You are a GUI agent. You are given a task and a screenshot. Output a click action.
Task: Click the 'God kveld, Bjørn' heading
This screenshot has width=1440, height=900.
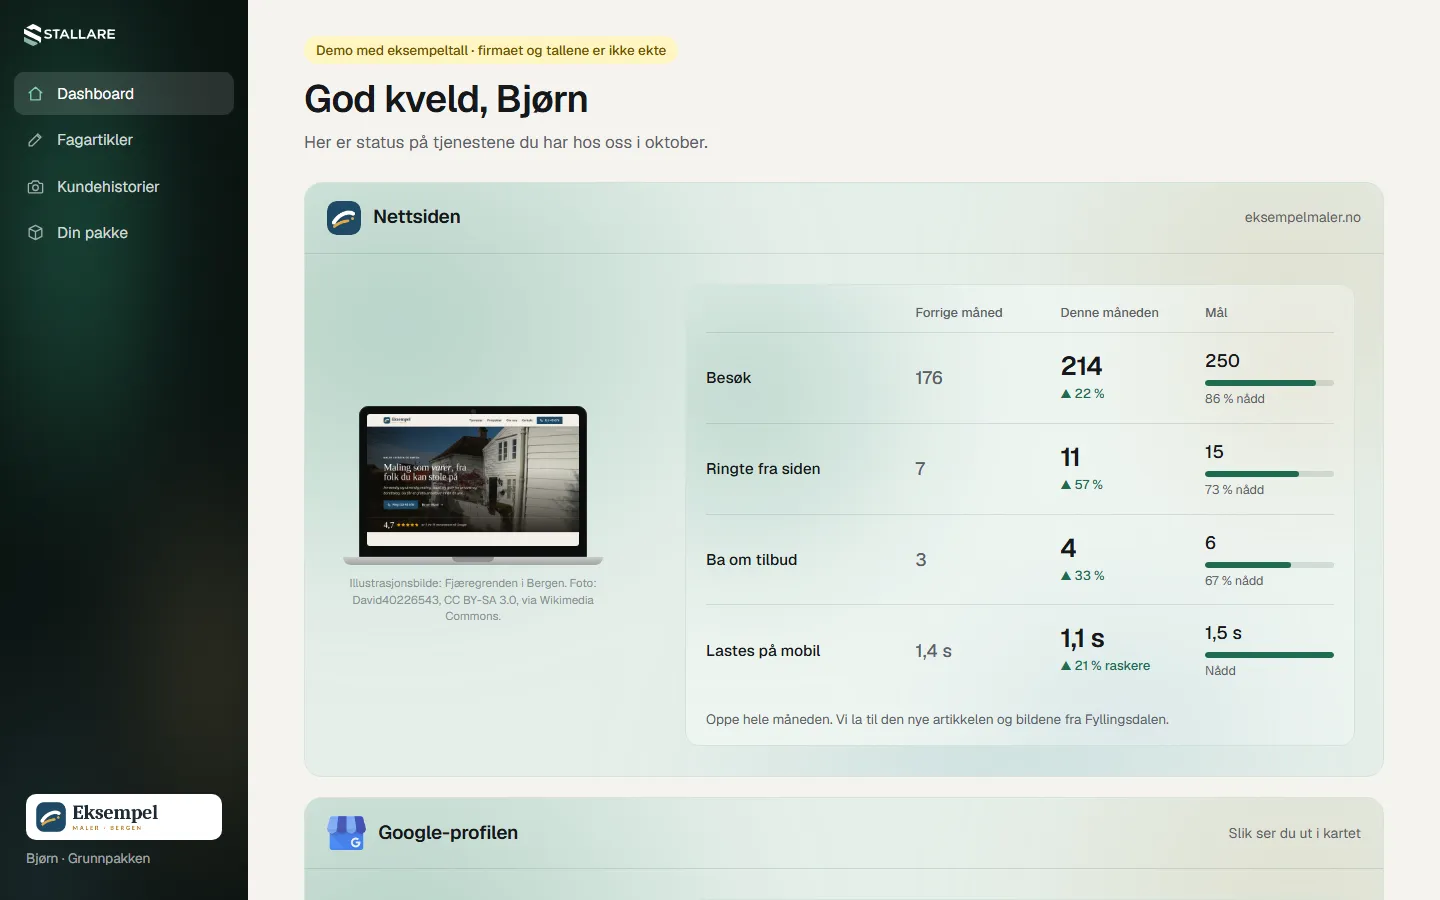(x=446, y=99)
